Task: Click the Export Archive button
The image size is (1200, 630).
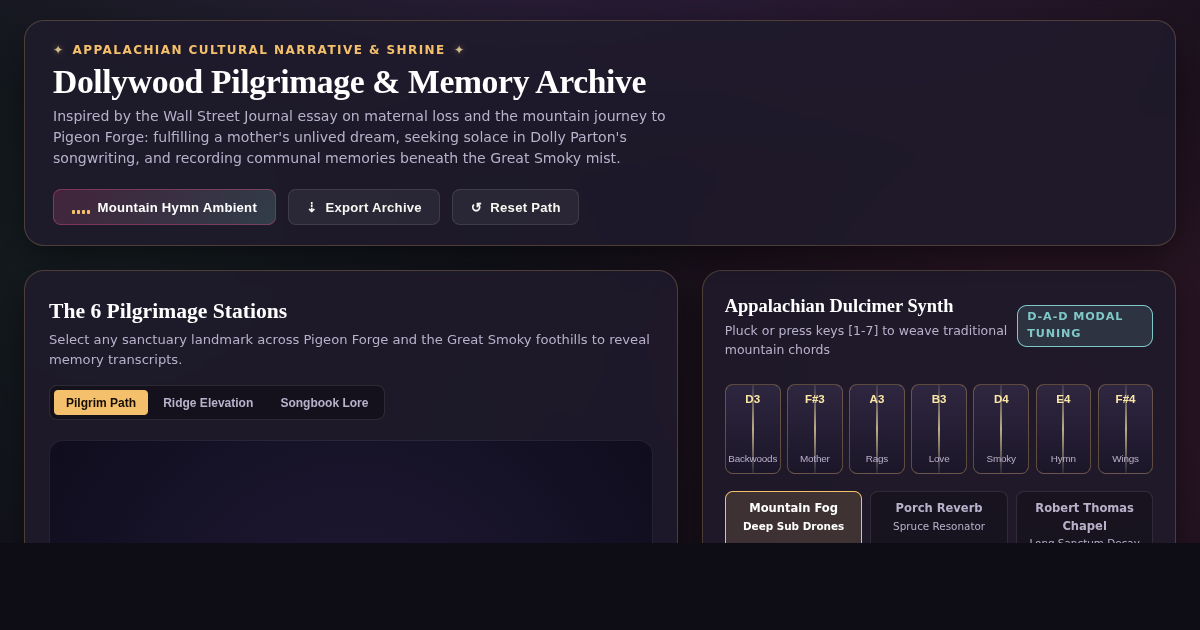Action: (364, 207)
